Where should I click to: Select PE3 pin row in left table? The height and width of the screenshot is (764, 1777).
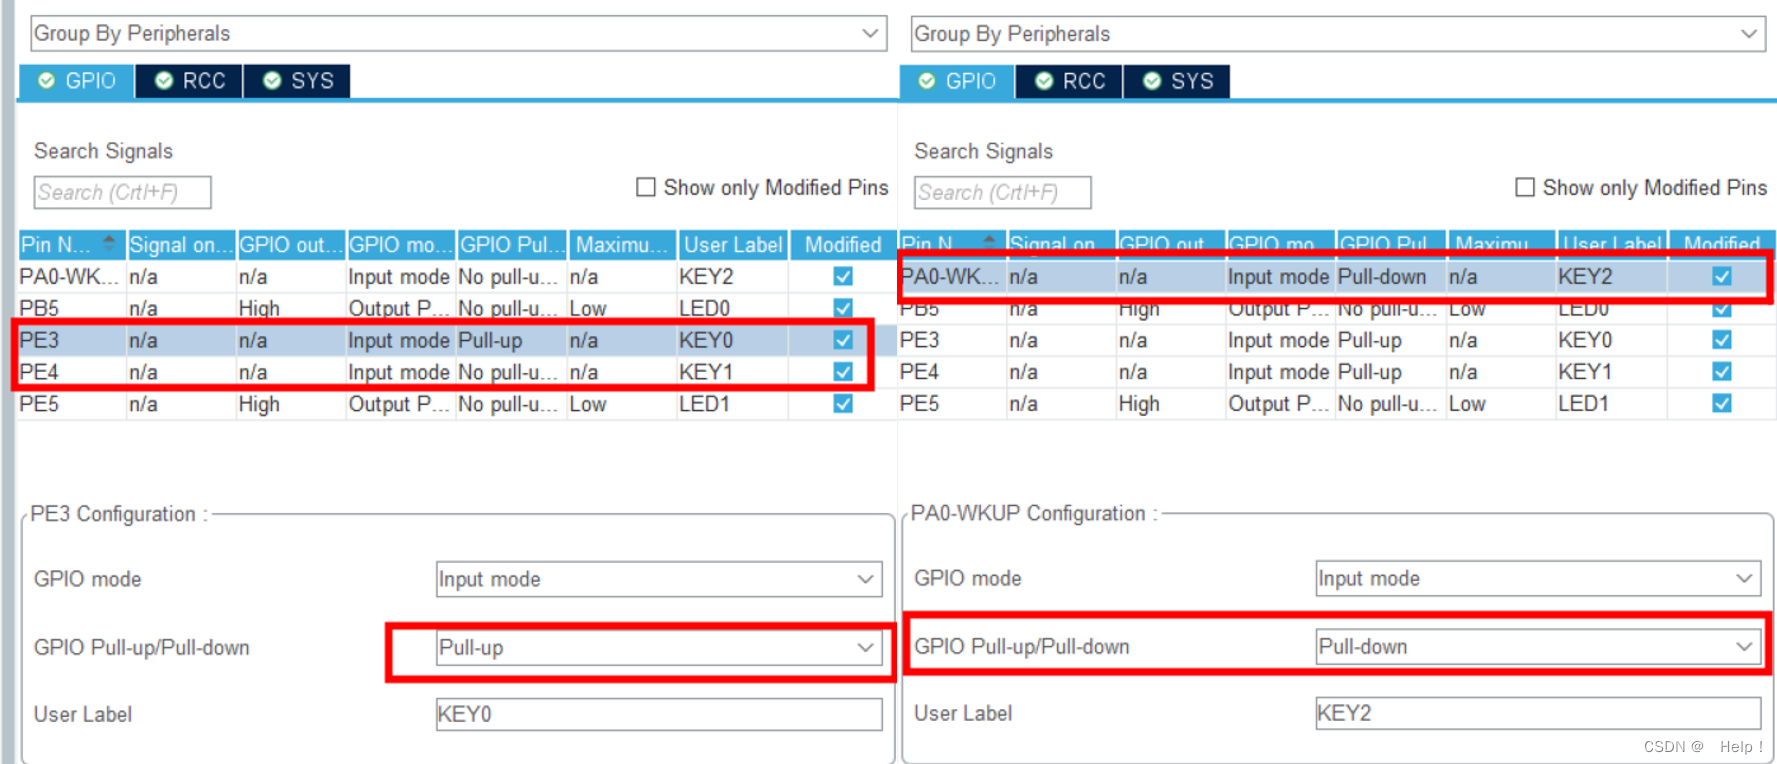coord(457,340)
